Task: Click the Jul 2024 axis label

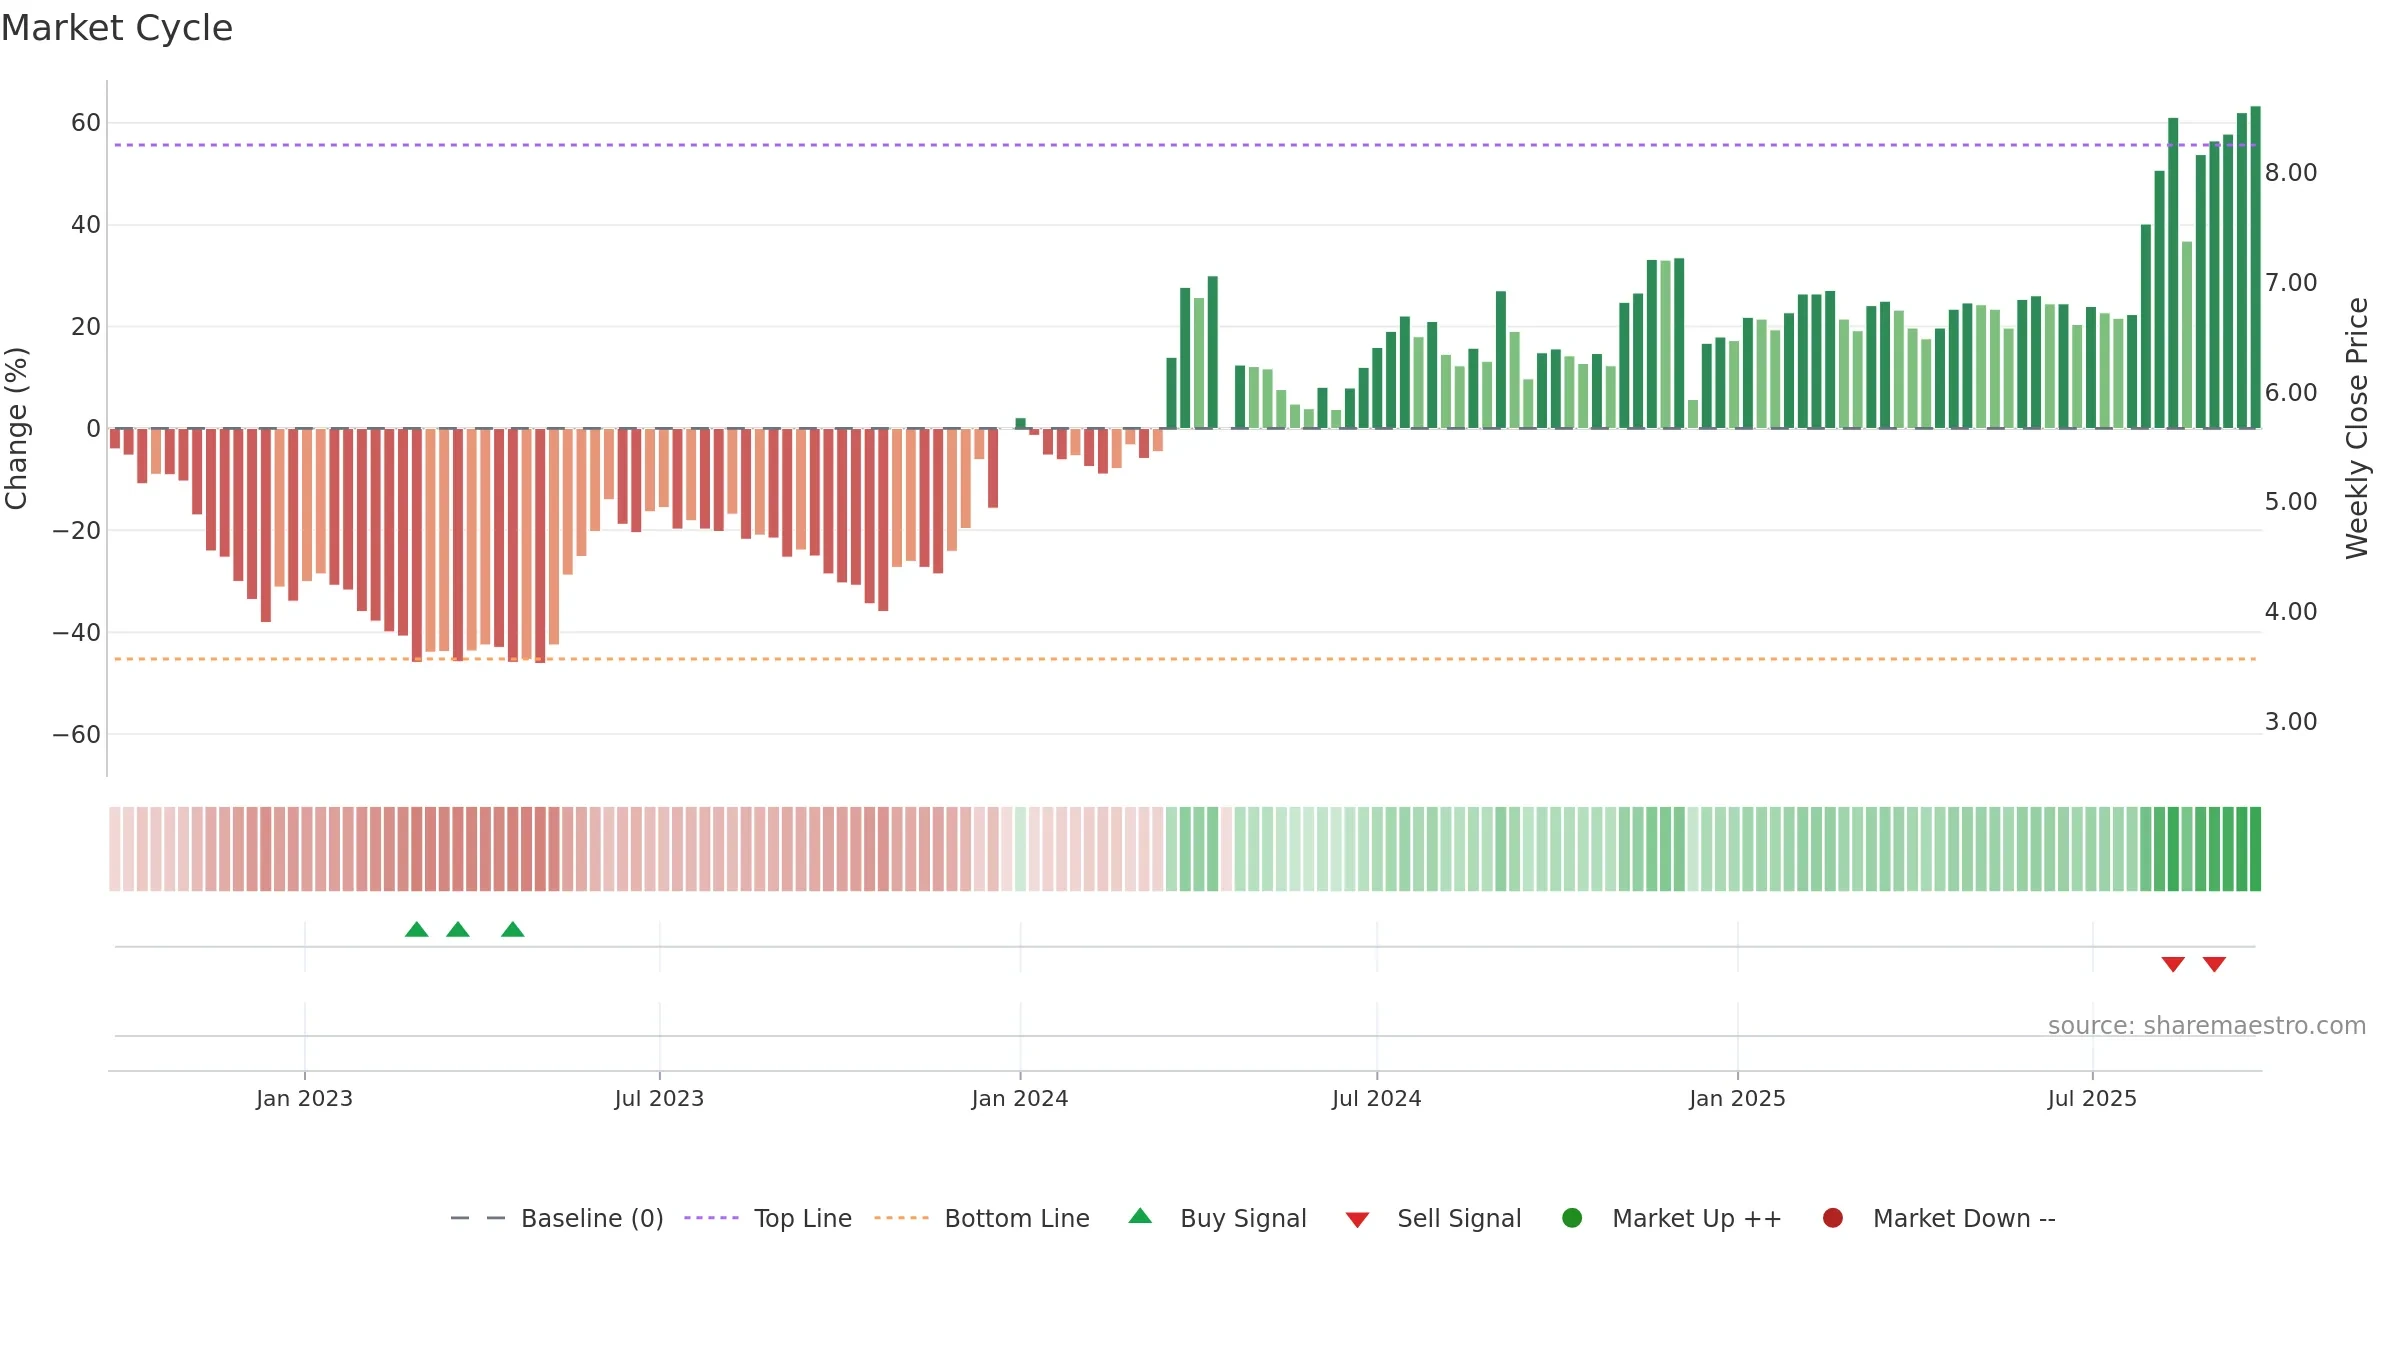Action: click(x=1377, y=1099)
